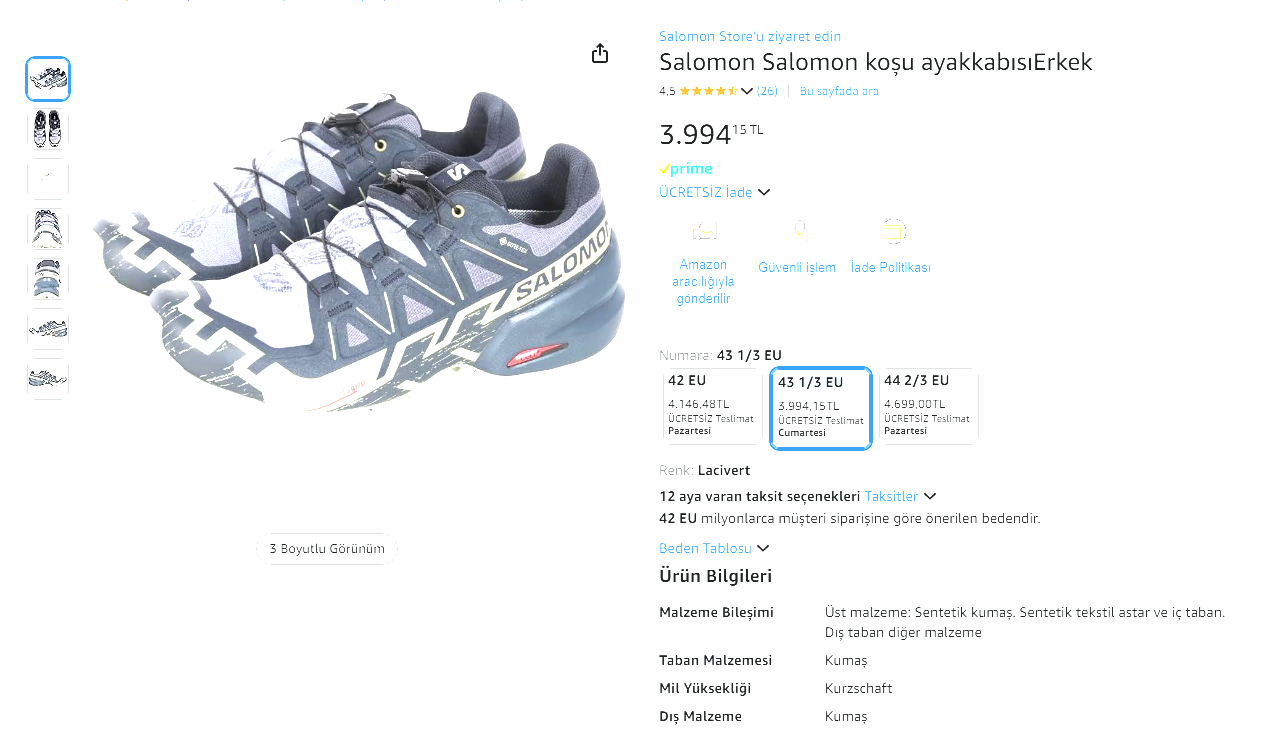Click the Amazon delivery truck icon

tap(704, 231)
